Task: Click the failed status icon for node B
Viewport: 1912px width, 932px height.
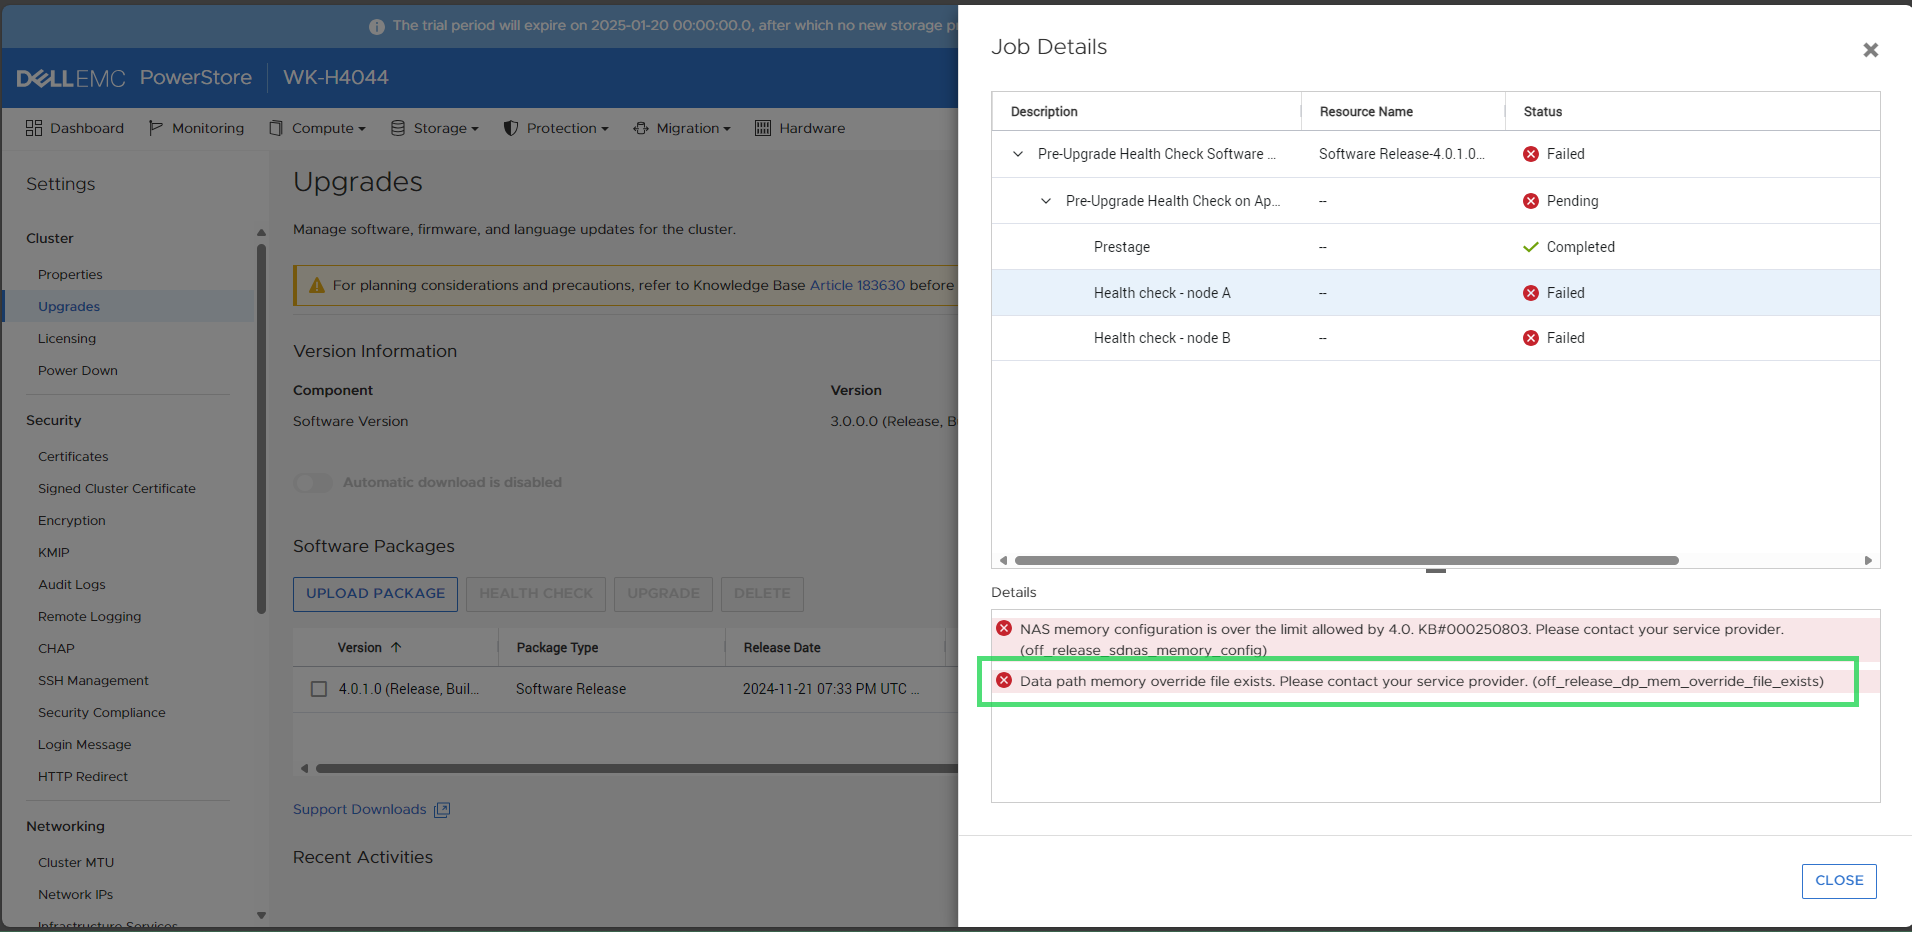Action: (x=1530, y=338)
